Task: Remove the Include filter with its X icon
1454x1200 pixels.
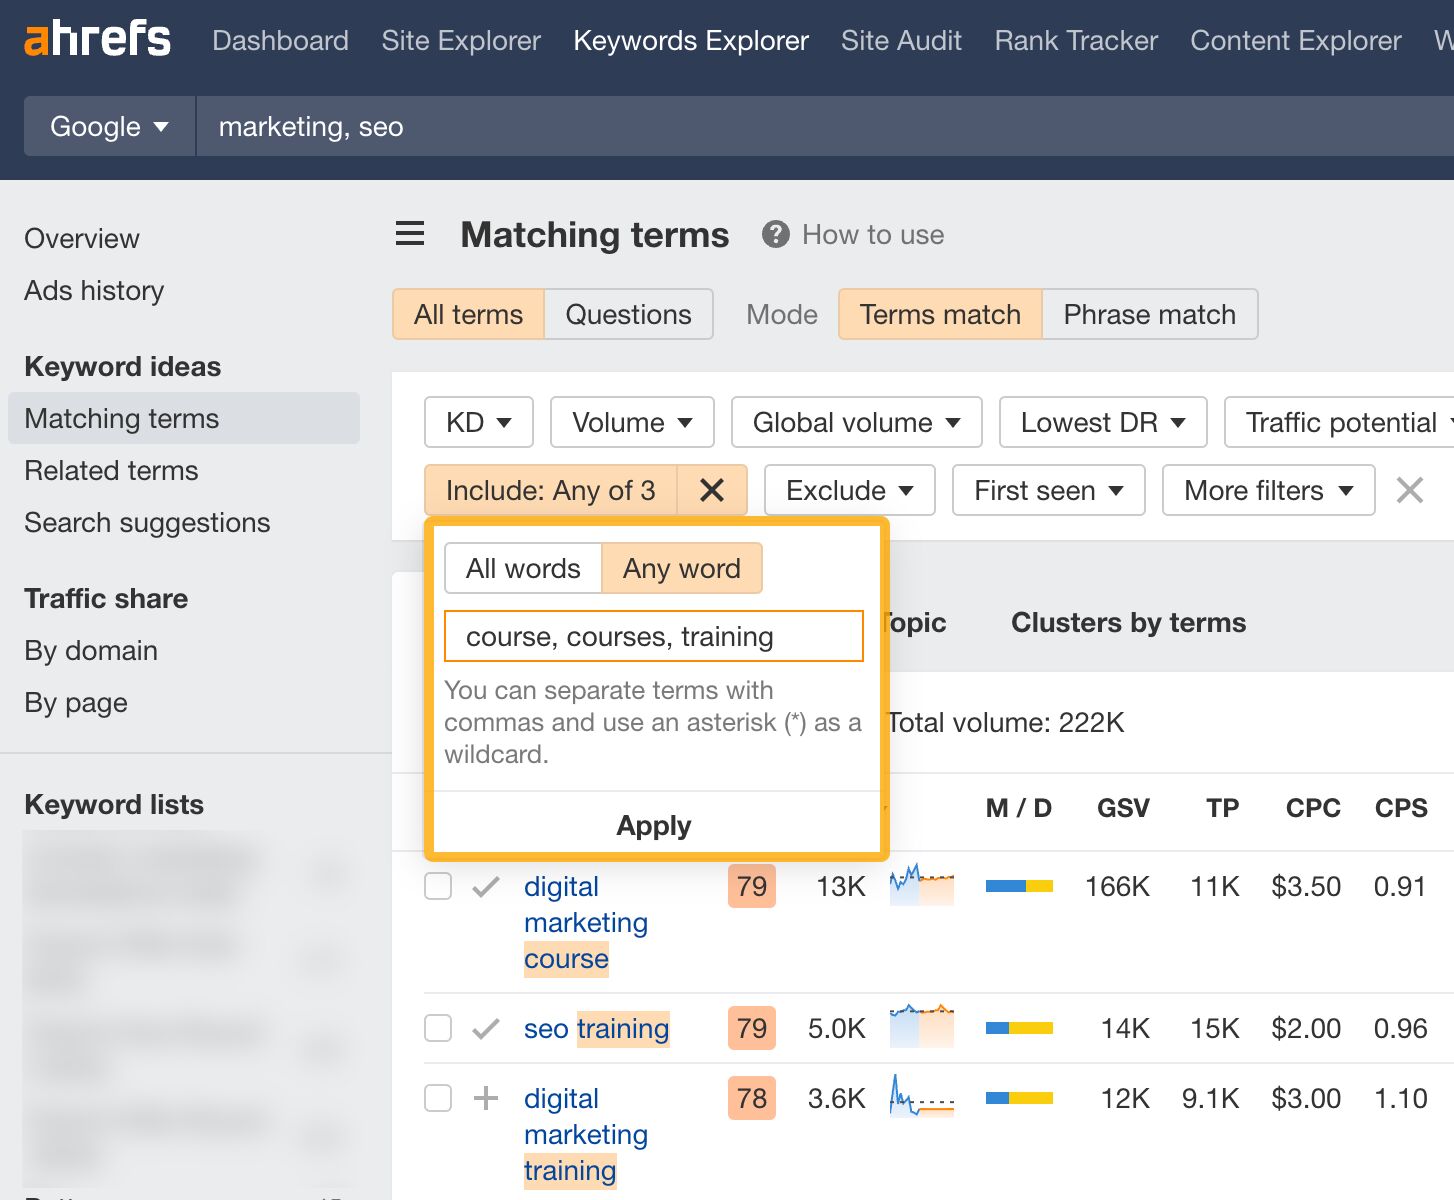Action: tap(712, 490)
